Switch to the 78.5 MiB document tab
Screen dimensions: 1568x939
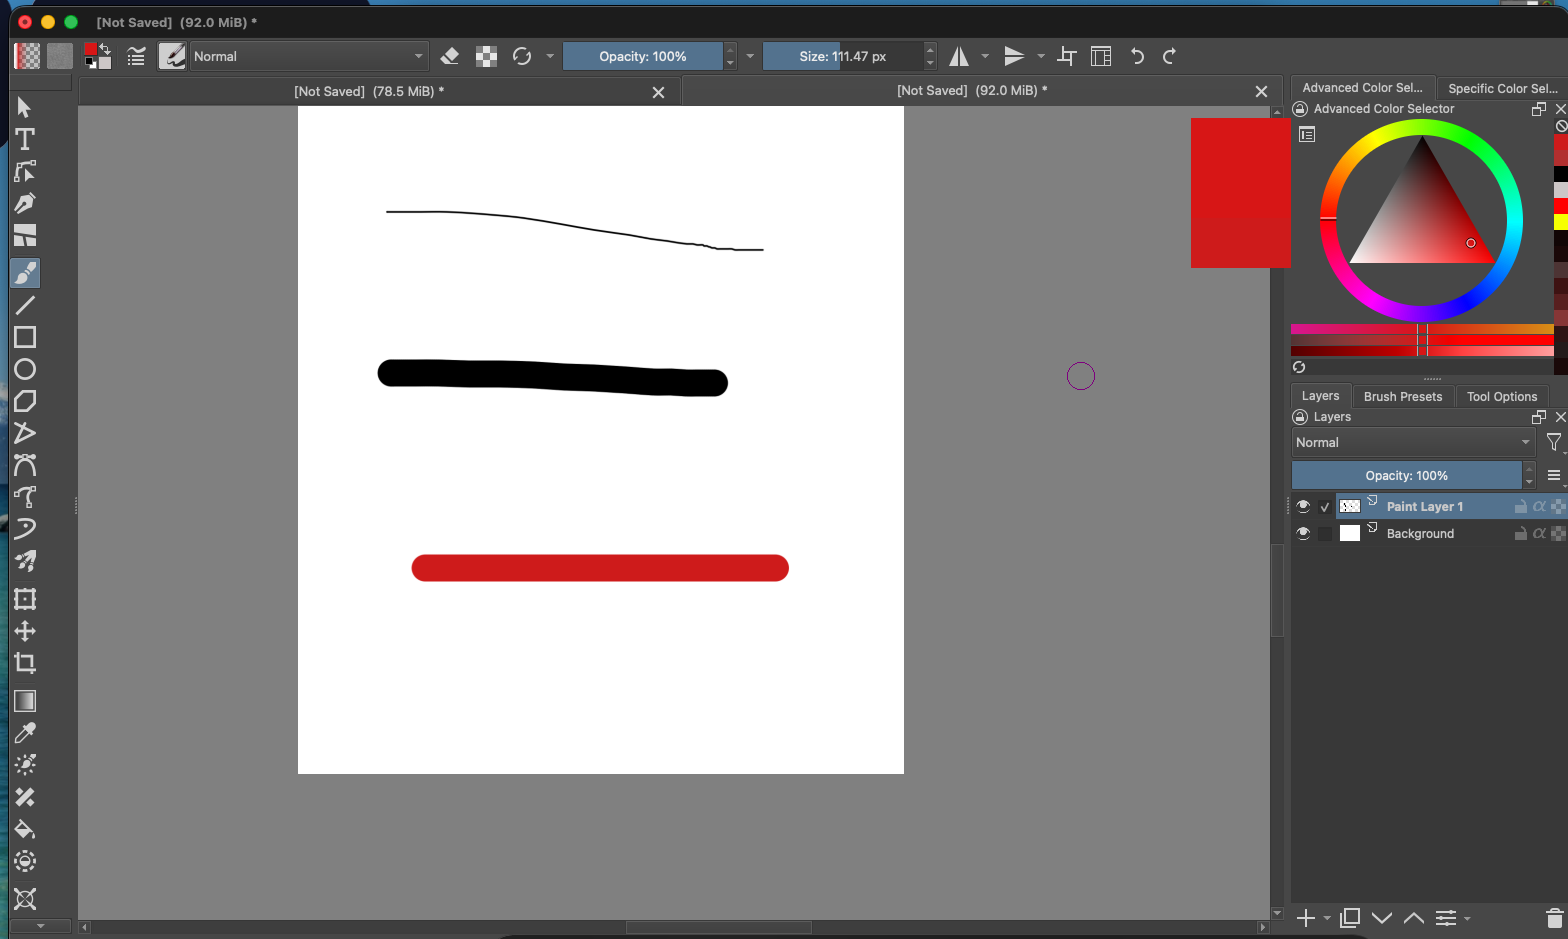[369, 91]
